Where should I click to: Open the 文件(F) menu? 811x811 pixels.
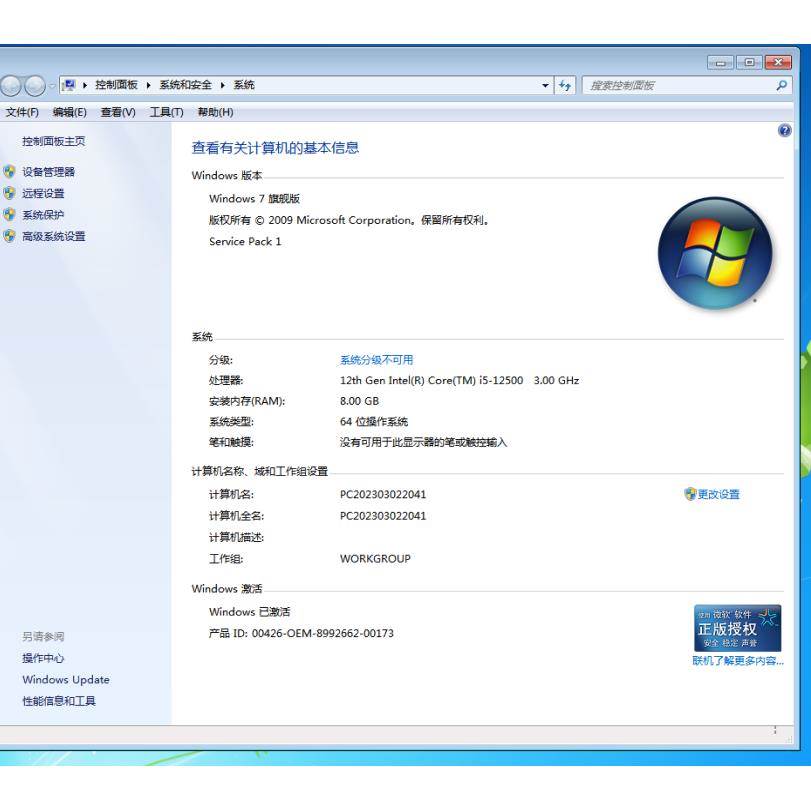click(22, 112)
